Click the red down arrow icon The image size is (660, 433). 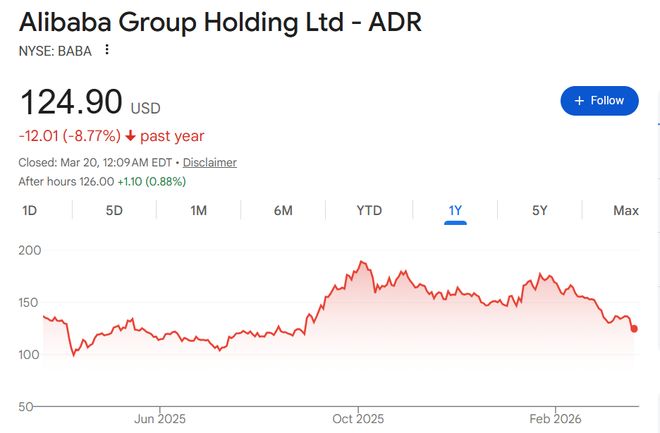tap(130, 135)
